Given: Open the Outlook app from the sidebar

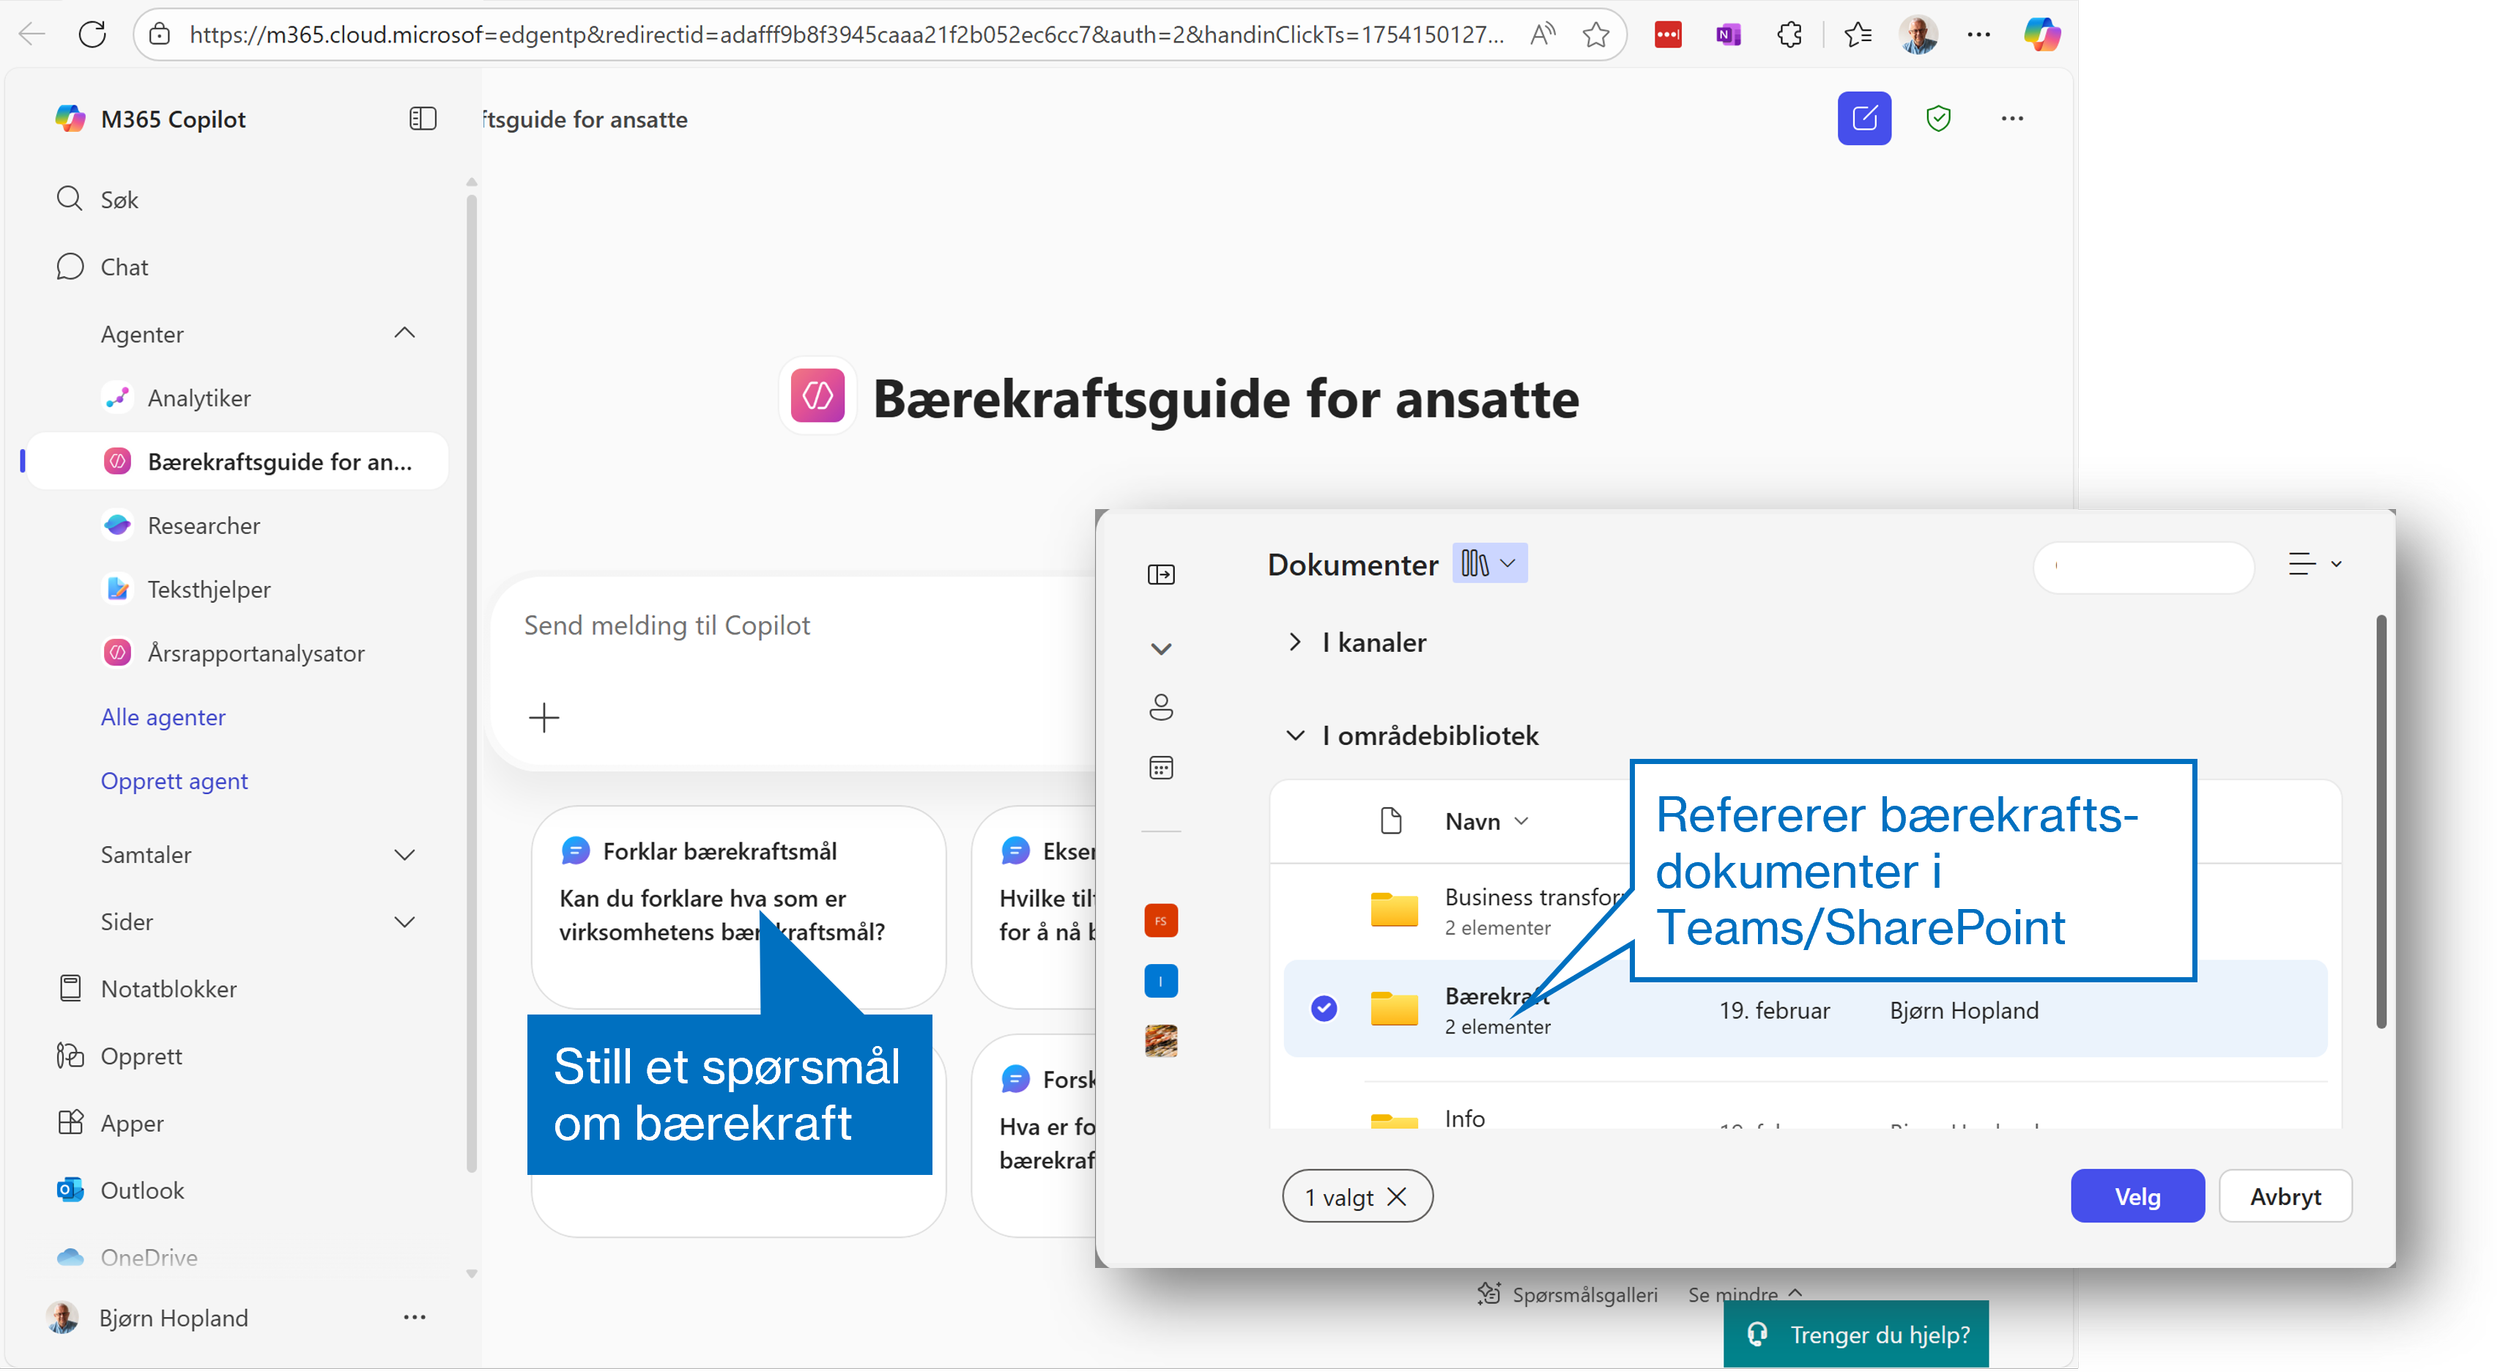Looking at the screenshot, I should pos(142,1190).
